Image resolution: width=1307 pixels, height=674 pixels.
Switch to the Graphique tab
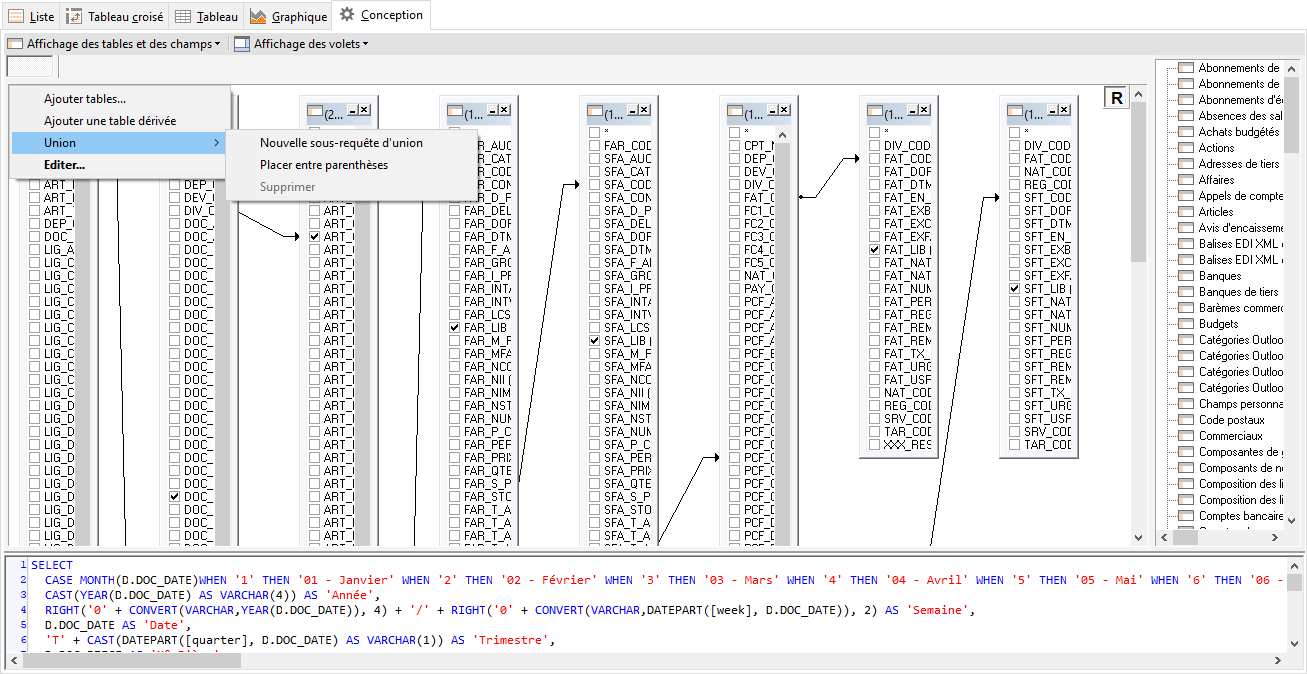(x=288, y=17)
